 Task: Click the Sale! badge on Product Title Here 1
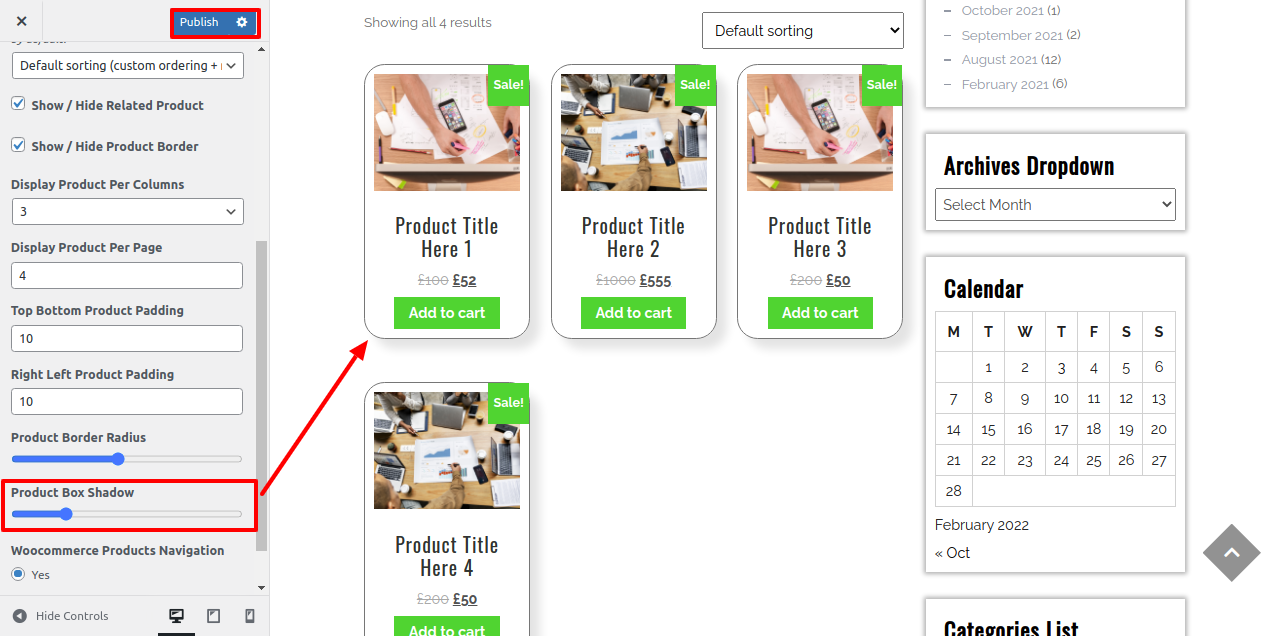pyautogui.click(x=508, y=85)
